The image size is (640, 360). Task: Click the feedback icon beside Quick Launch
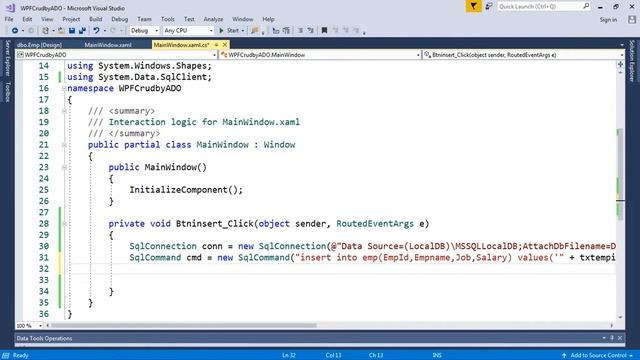[x=489, y=7]
